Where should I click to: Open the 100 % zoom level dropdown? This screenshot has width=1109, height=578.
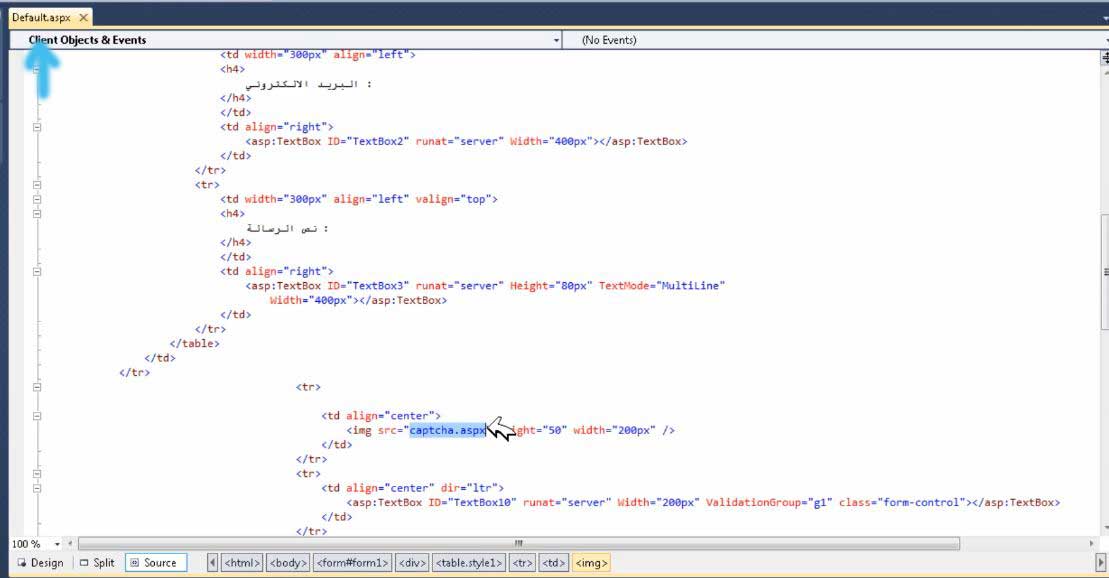coord(56,543)
